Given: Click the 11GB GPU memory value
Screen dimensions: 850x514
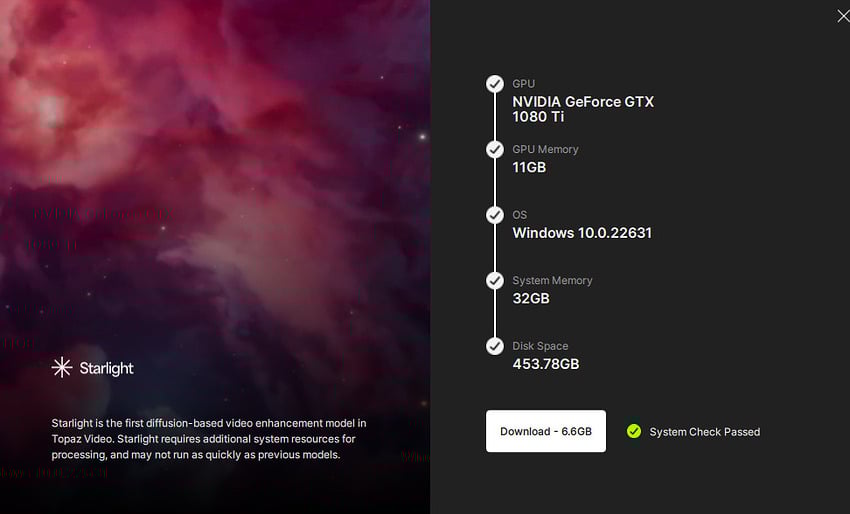Looking at the screenshot, I should pos(529,168).
